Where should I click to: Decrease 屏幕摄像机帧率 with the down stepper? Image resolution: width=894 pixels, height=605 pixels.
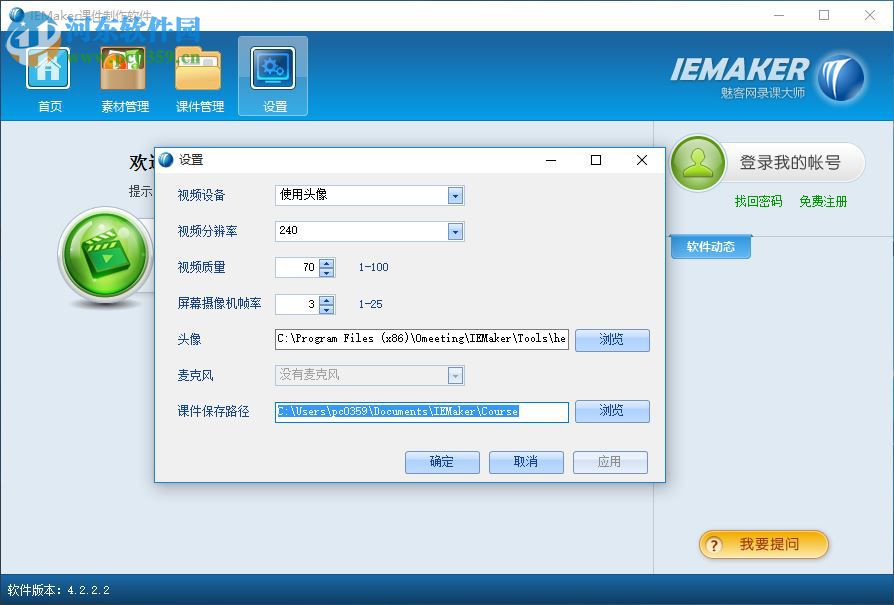[x=327, y=309]
